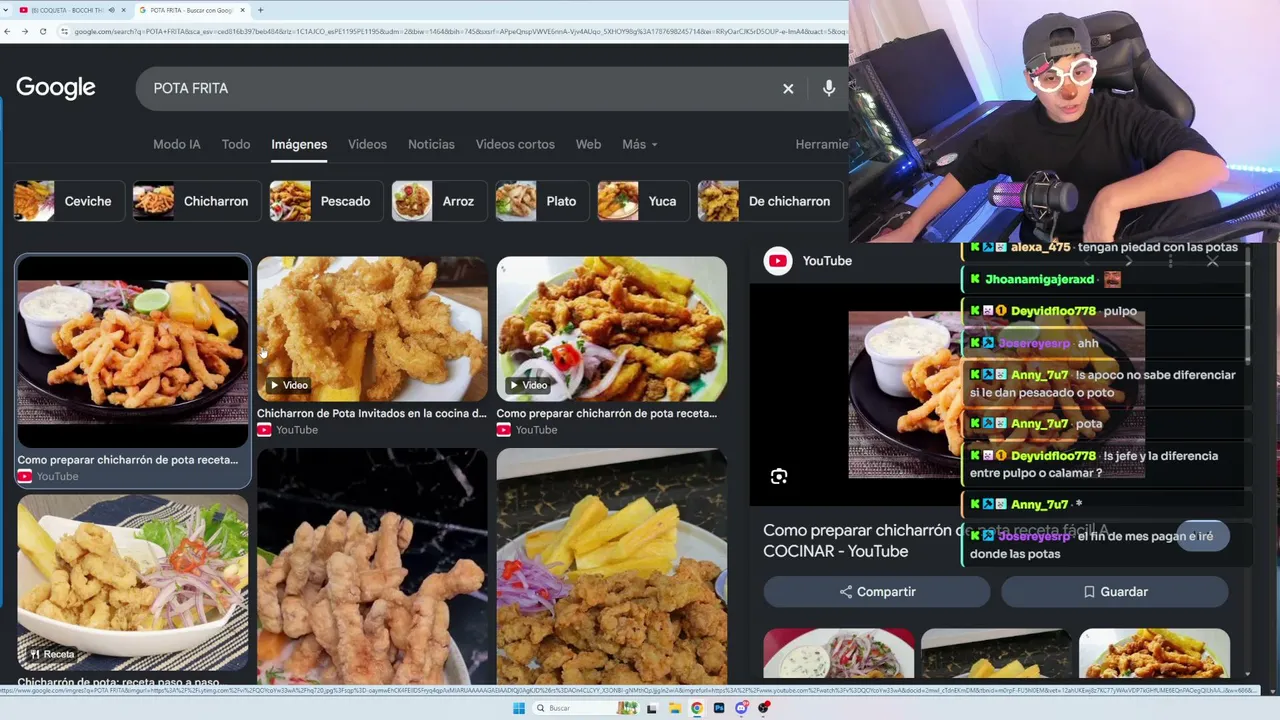Open the selected chicharrón de pota thumbnail
The image size is (1280, 720).
(x=133, y=352)
